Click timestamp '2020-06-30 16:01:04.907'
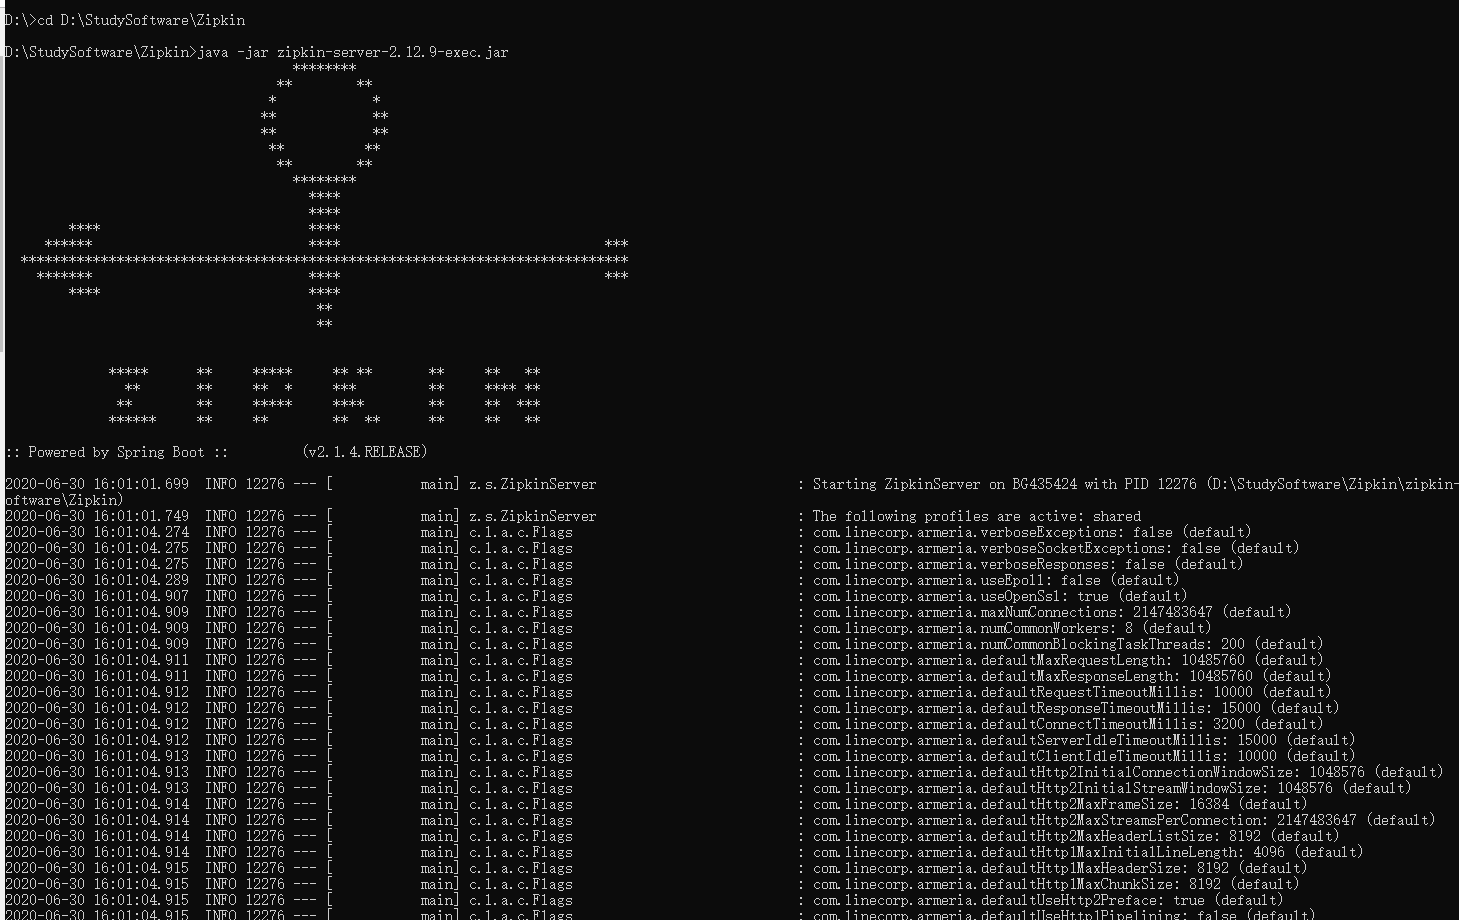The width and height of the screenshot is (1459, 920). (97, 596)
